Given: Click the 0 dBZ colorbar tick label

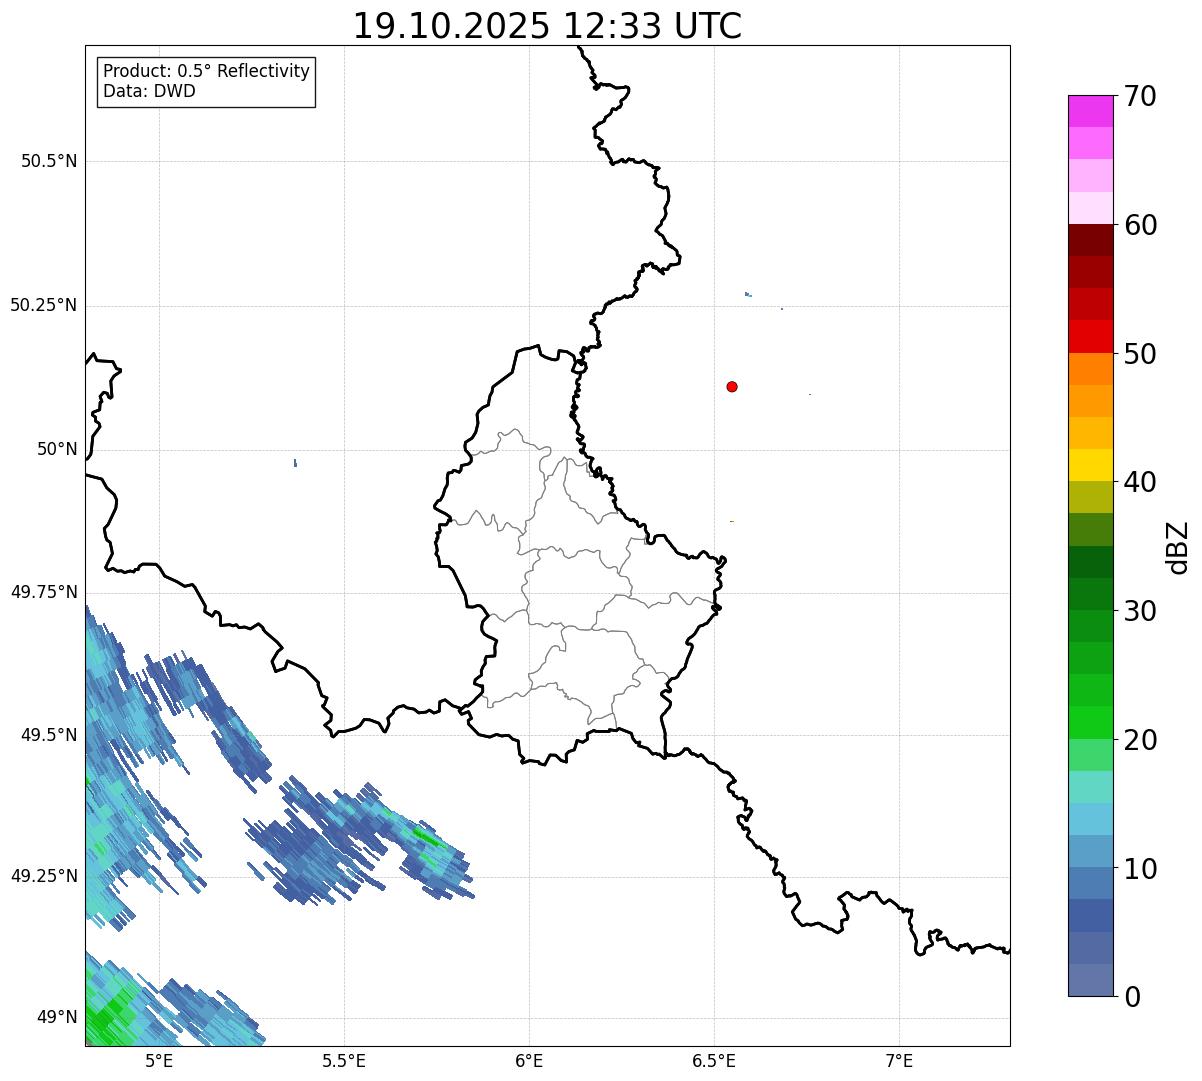Looking at the screenshot, I should 1131,997.
